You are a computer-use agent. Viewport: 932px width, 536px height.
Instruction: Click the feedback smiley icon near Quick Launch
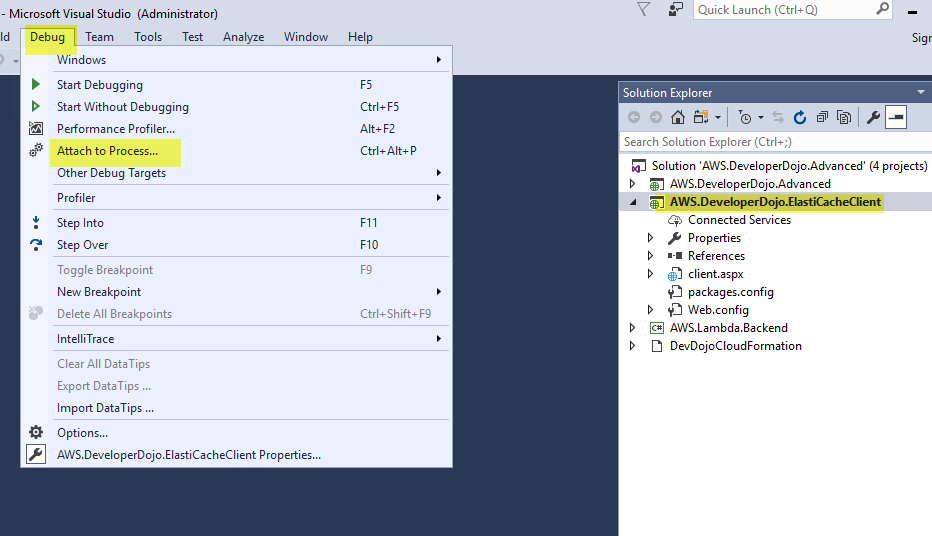pos(676,10)
